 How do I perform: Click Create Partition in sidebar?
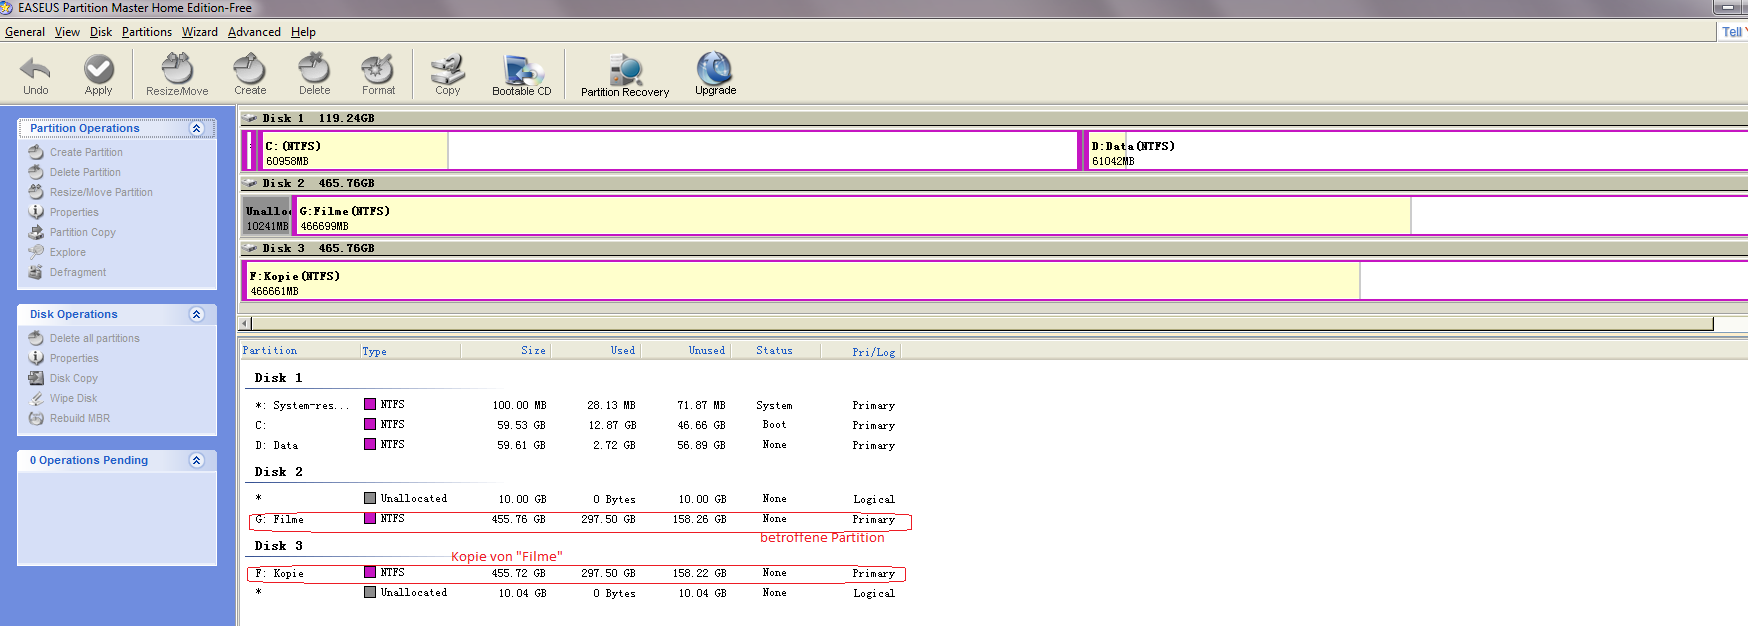tap(86, 152)
